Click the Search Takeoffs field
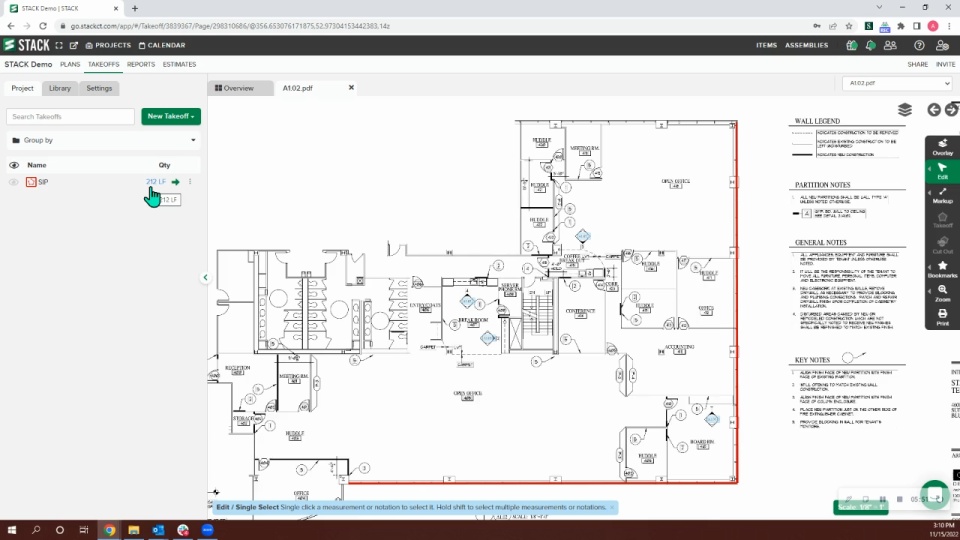Viewport: 960px width, 540px height. pyautogui.click(x=70, y=116)
